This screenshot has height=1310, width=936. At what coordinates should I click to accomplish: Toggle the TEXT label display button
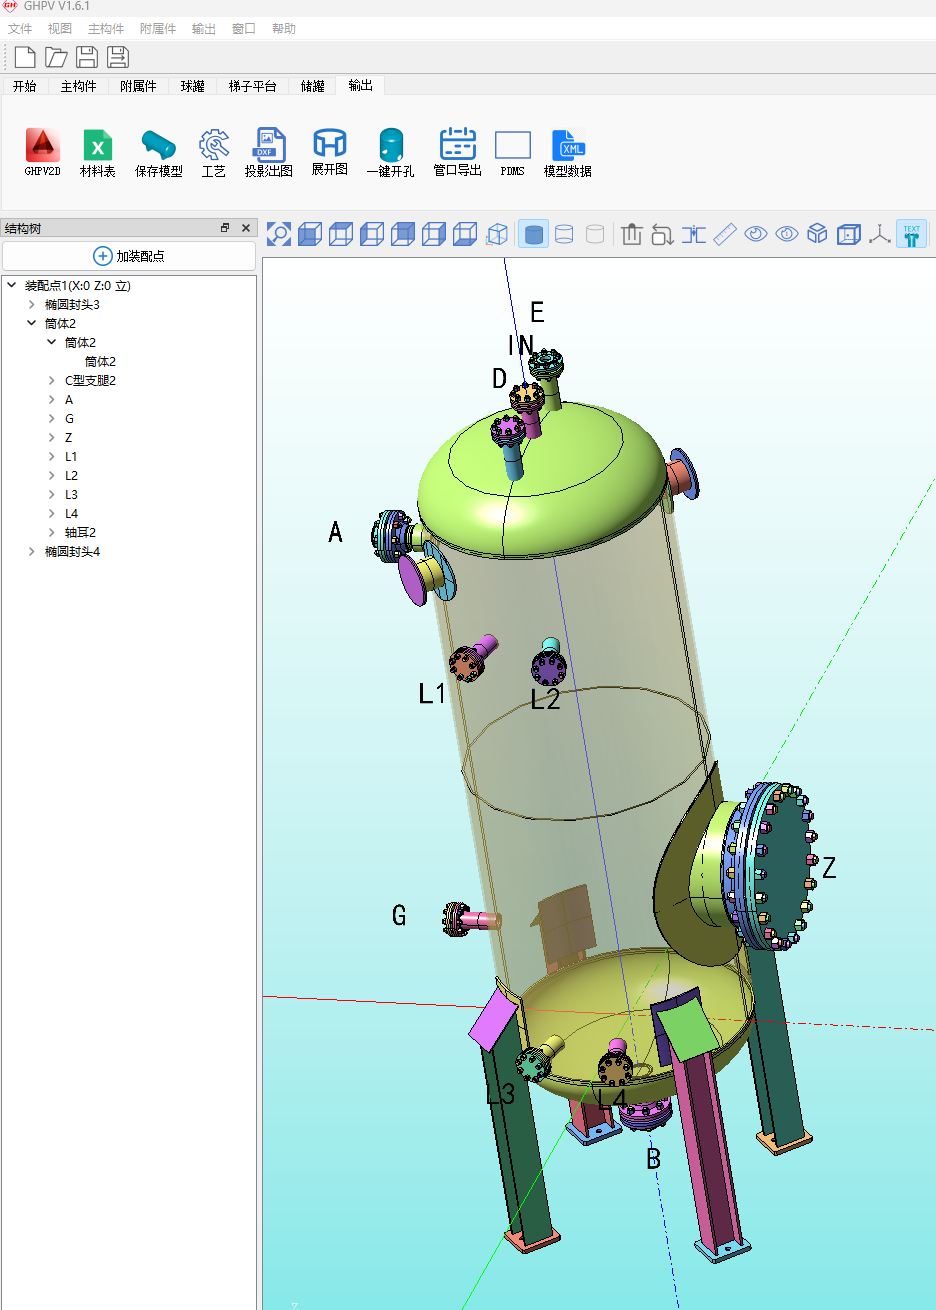click(x=911, y=234)
